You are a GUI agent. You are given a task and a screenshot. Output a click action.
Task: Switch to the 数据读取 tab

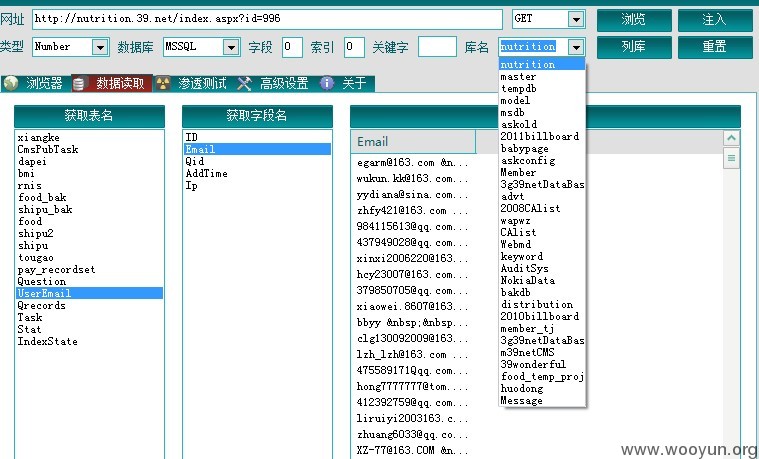pos(112,83)
